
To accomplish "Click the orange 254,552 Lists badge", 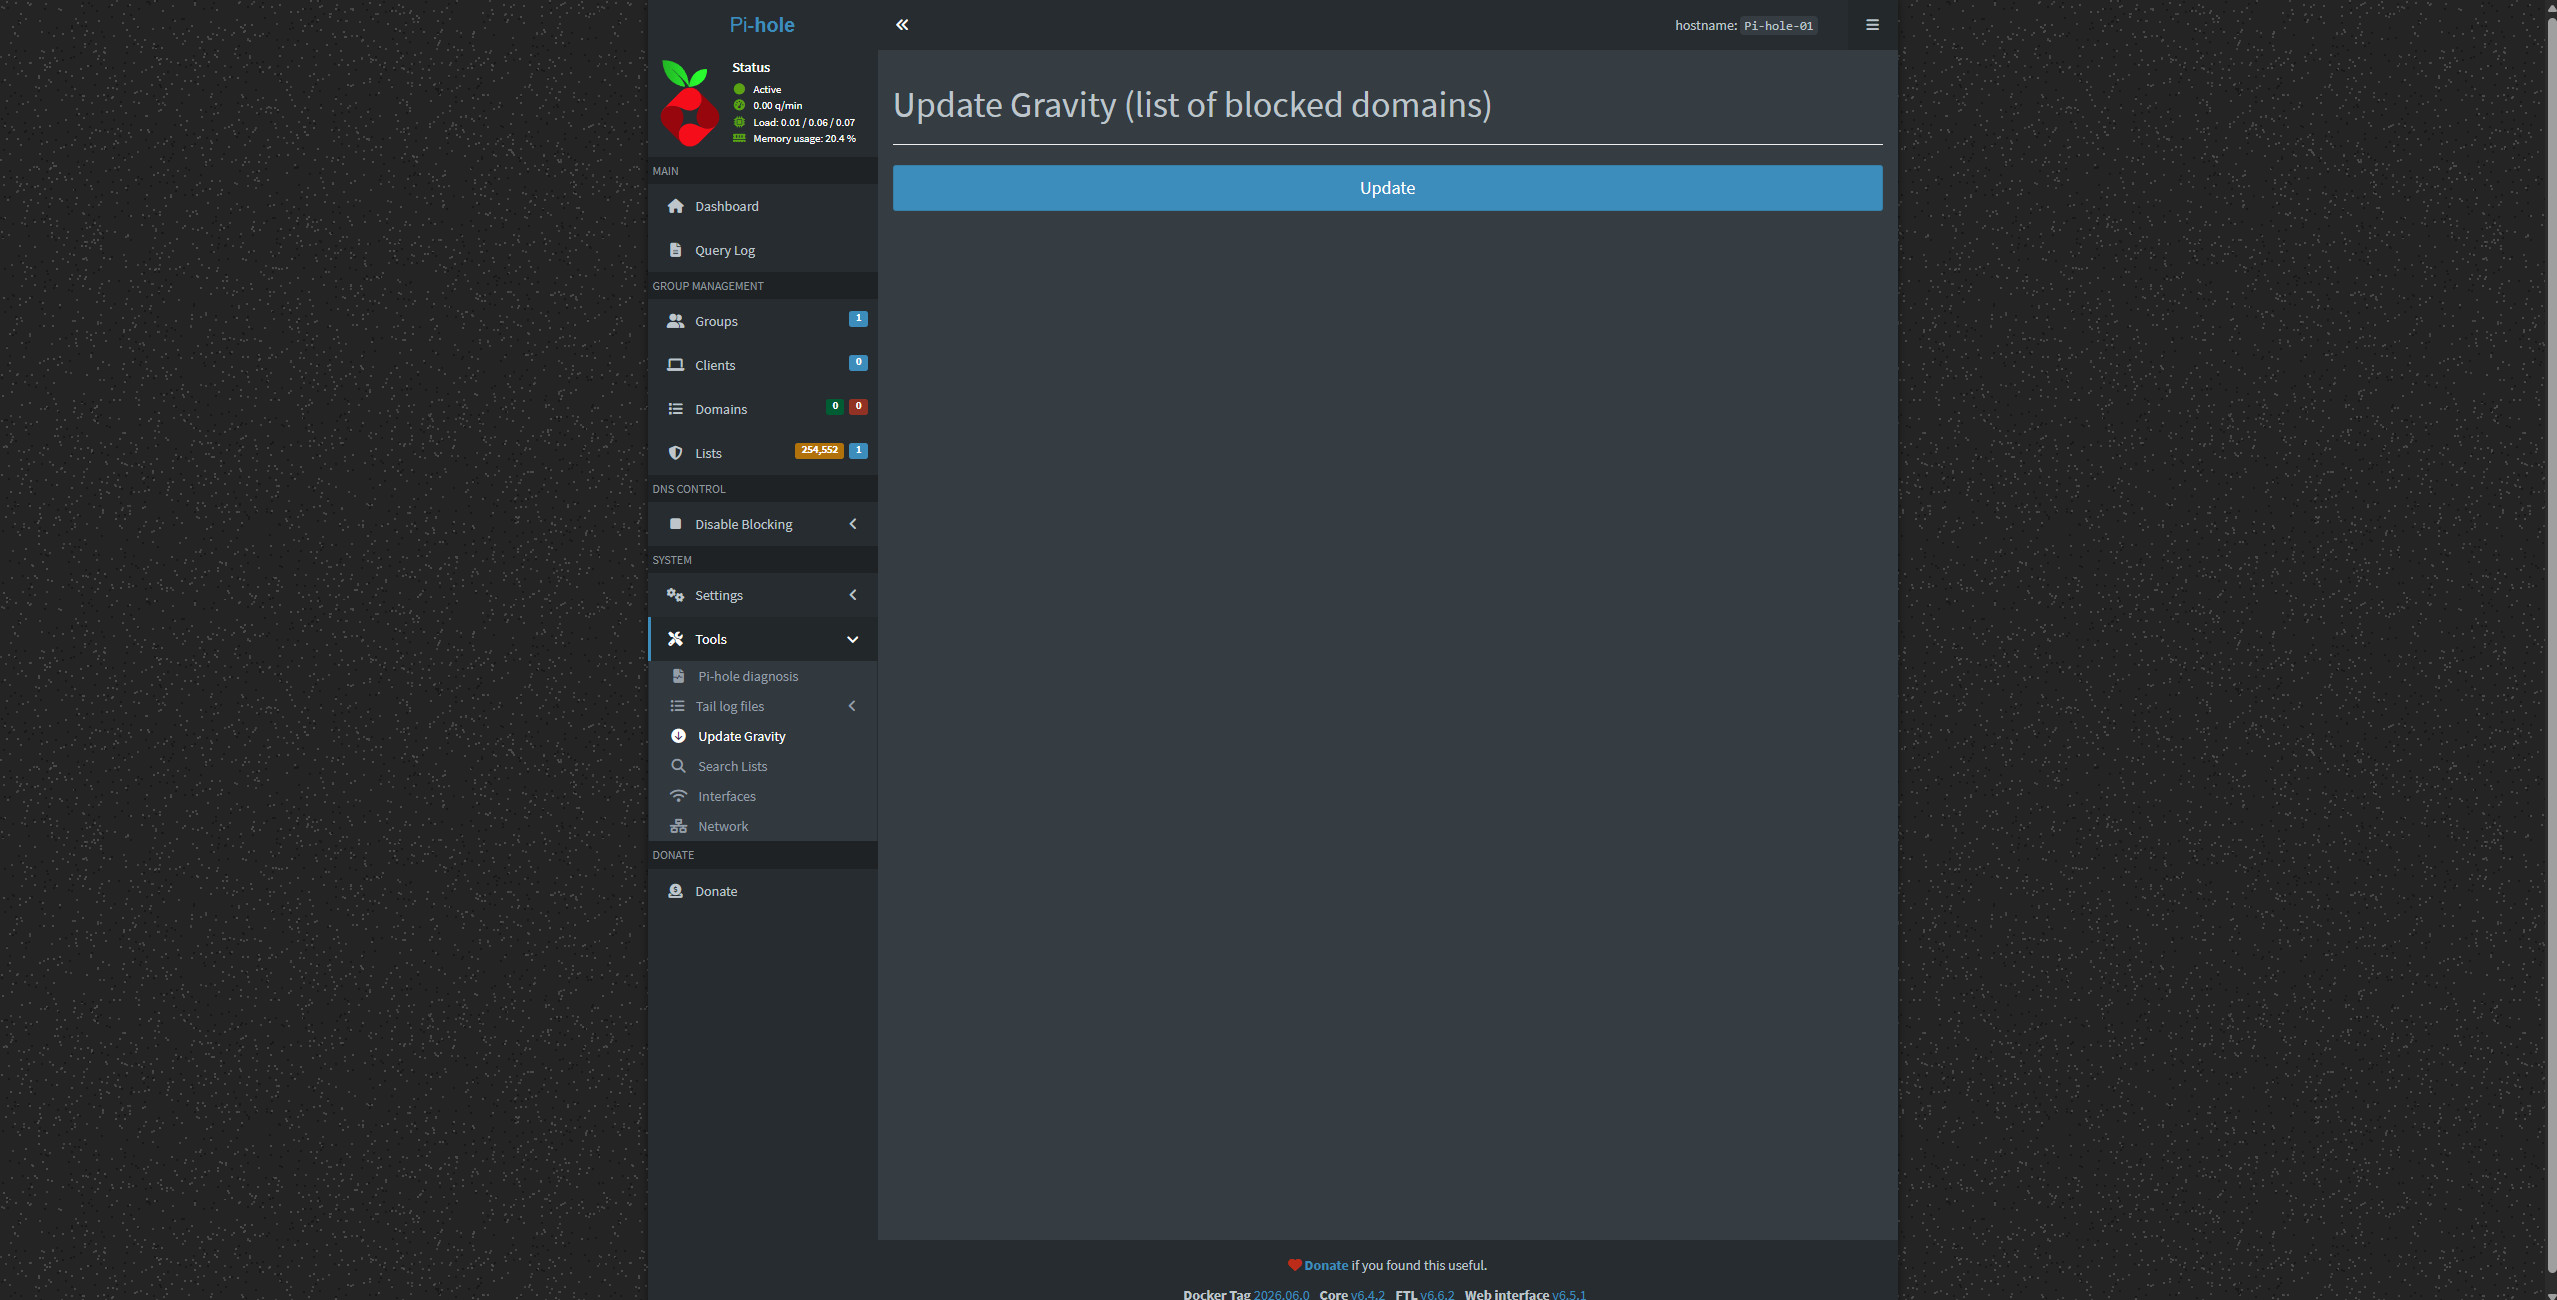I will tap(819, 451).
